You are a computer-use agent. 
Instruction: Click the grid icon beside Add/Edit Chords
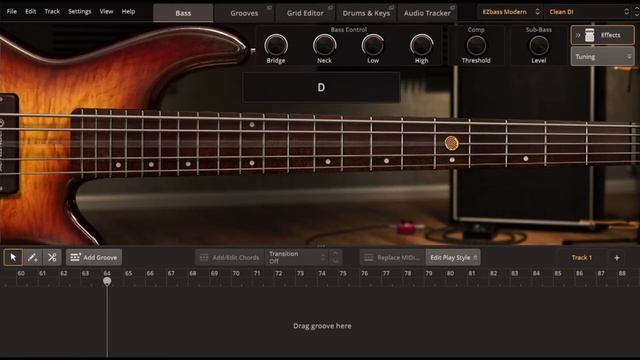tap(204, 258)
